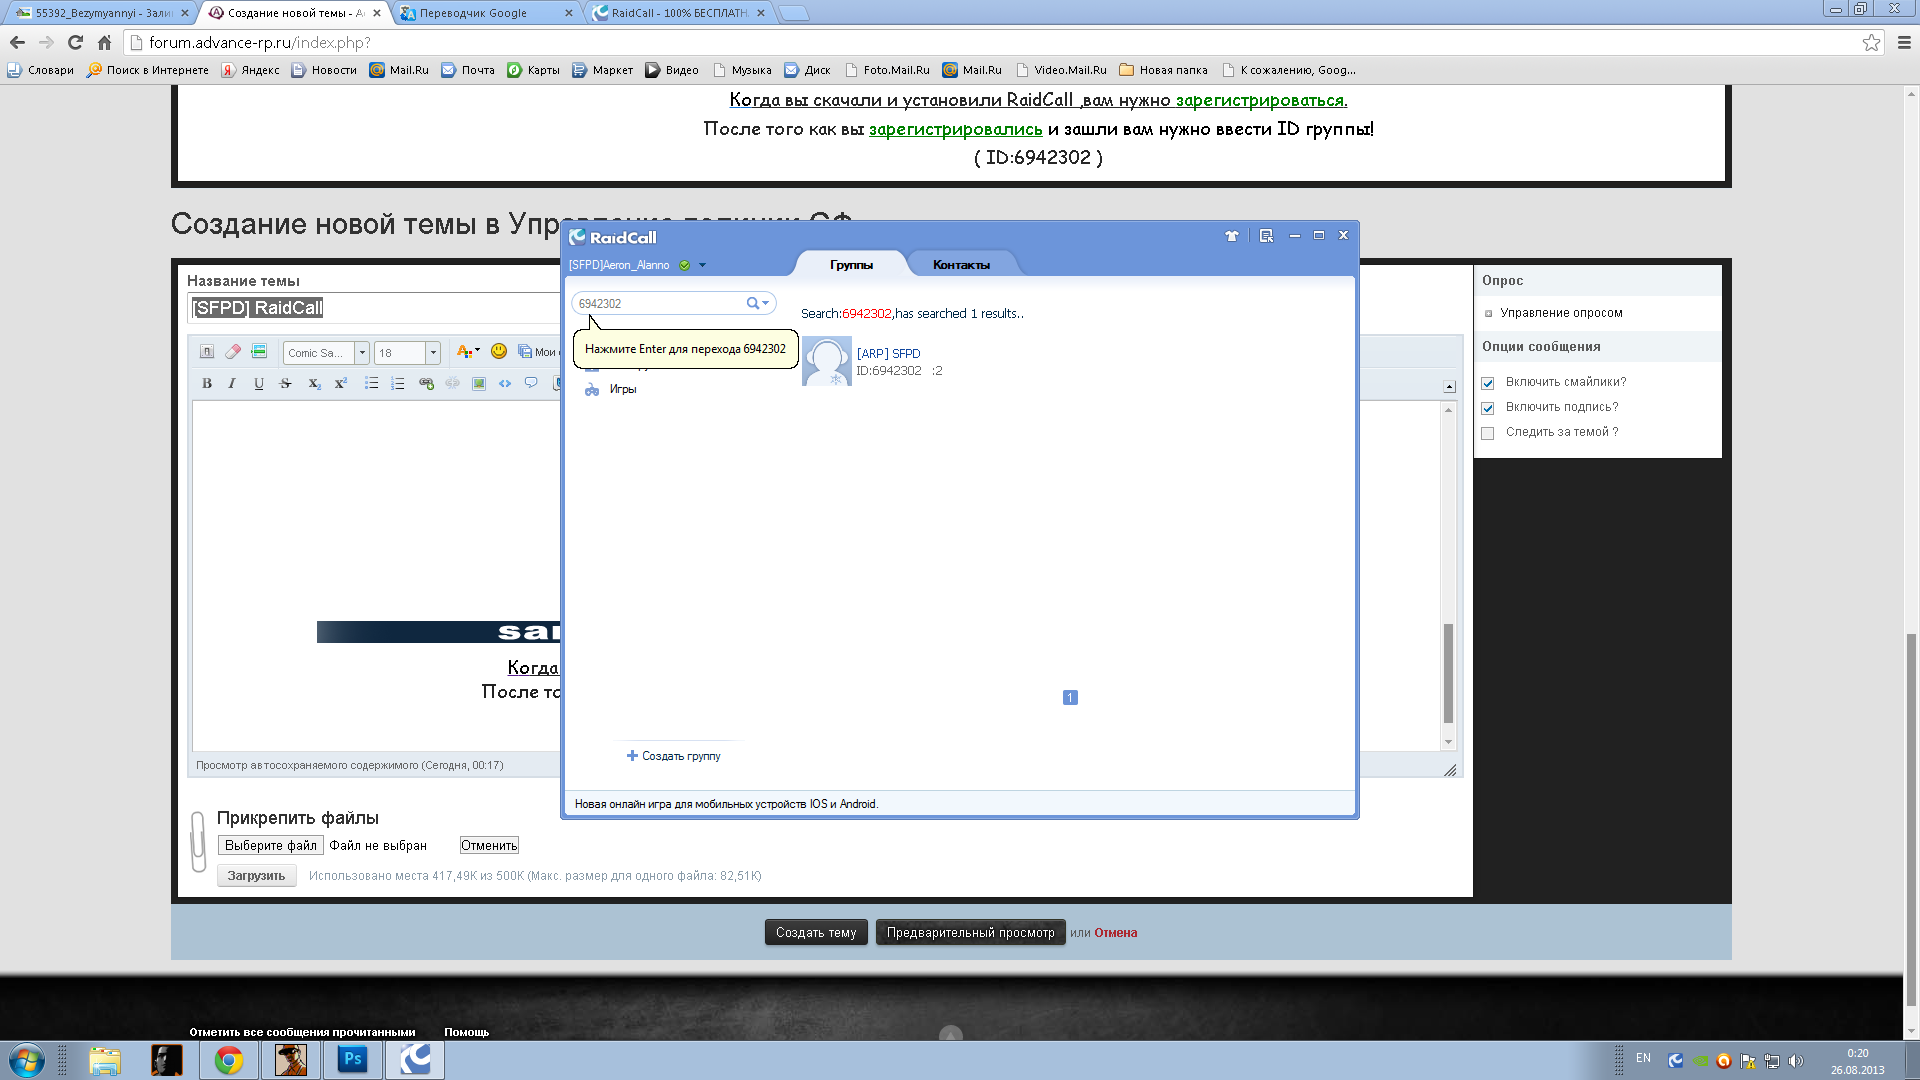Screen dimensions: 1920x1080
Task: Open the smiley emoticon picker
Action: tap(499, 352)
